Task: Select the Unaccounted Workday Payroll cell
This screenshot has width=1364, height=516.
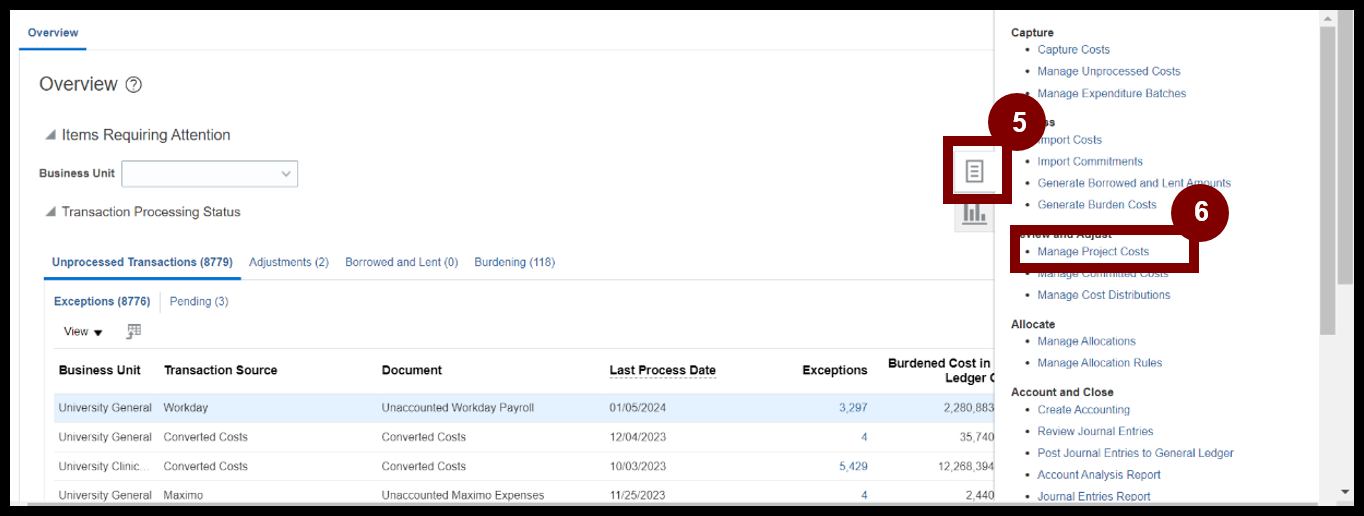Action: tap(458, 408)
